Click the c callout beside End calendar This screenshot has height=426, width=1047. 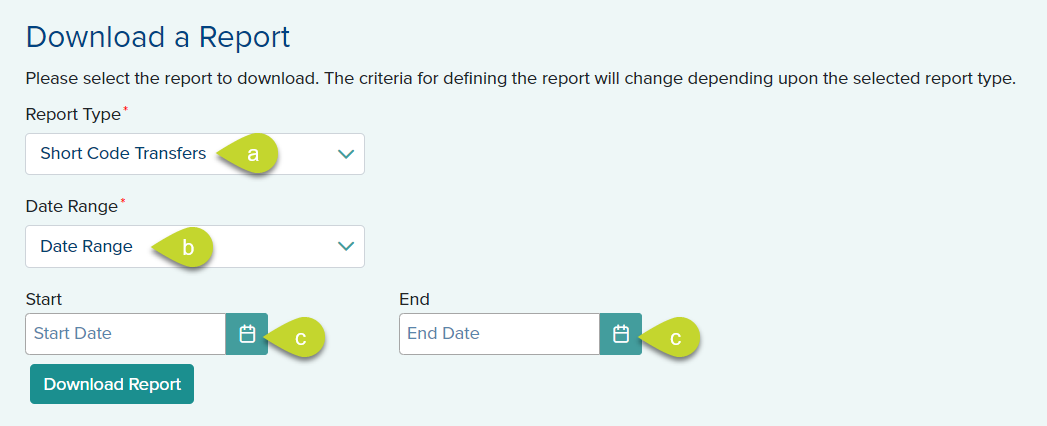click(674, 338)
